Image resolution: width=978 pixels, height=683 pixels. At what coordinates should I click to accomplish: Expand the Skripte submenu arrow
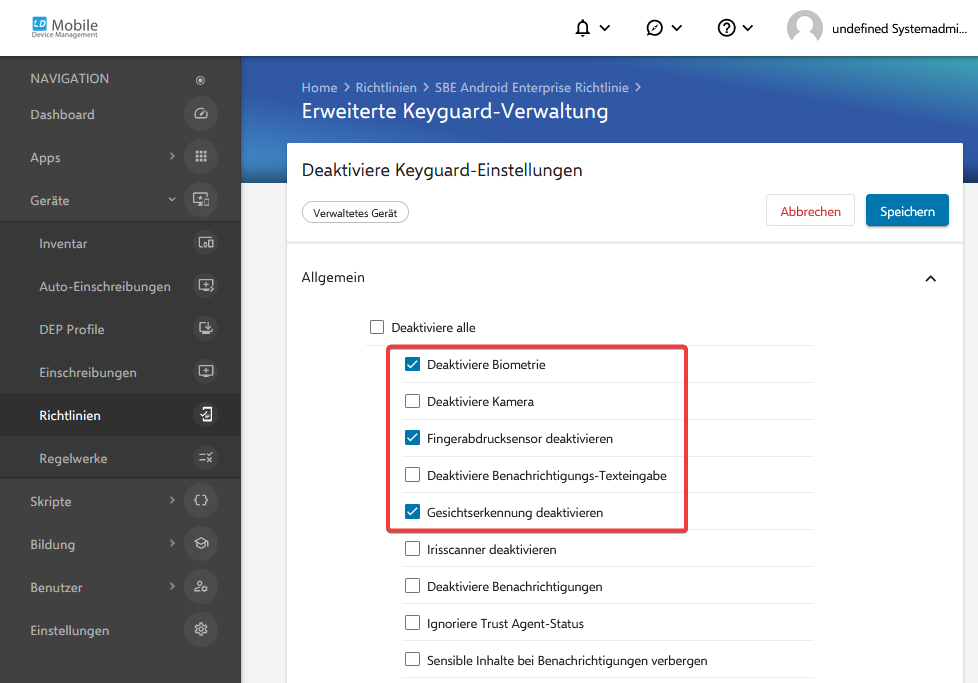pyautogui.click(x=172, y=500)
